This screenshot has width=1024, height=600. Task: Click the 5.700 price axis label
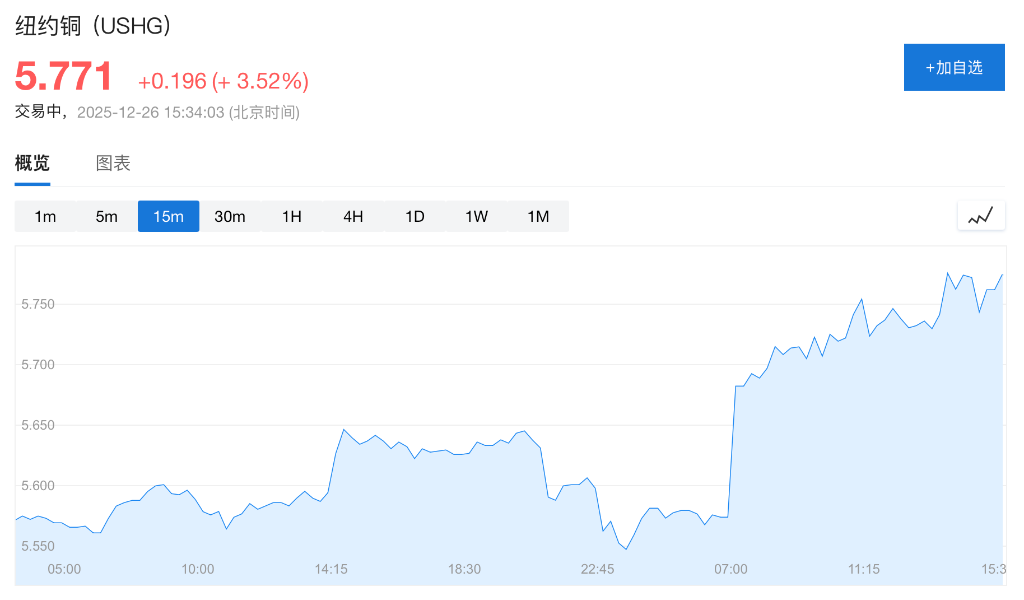click(37, 365)
